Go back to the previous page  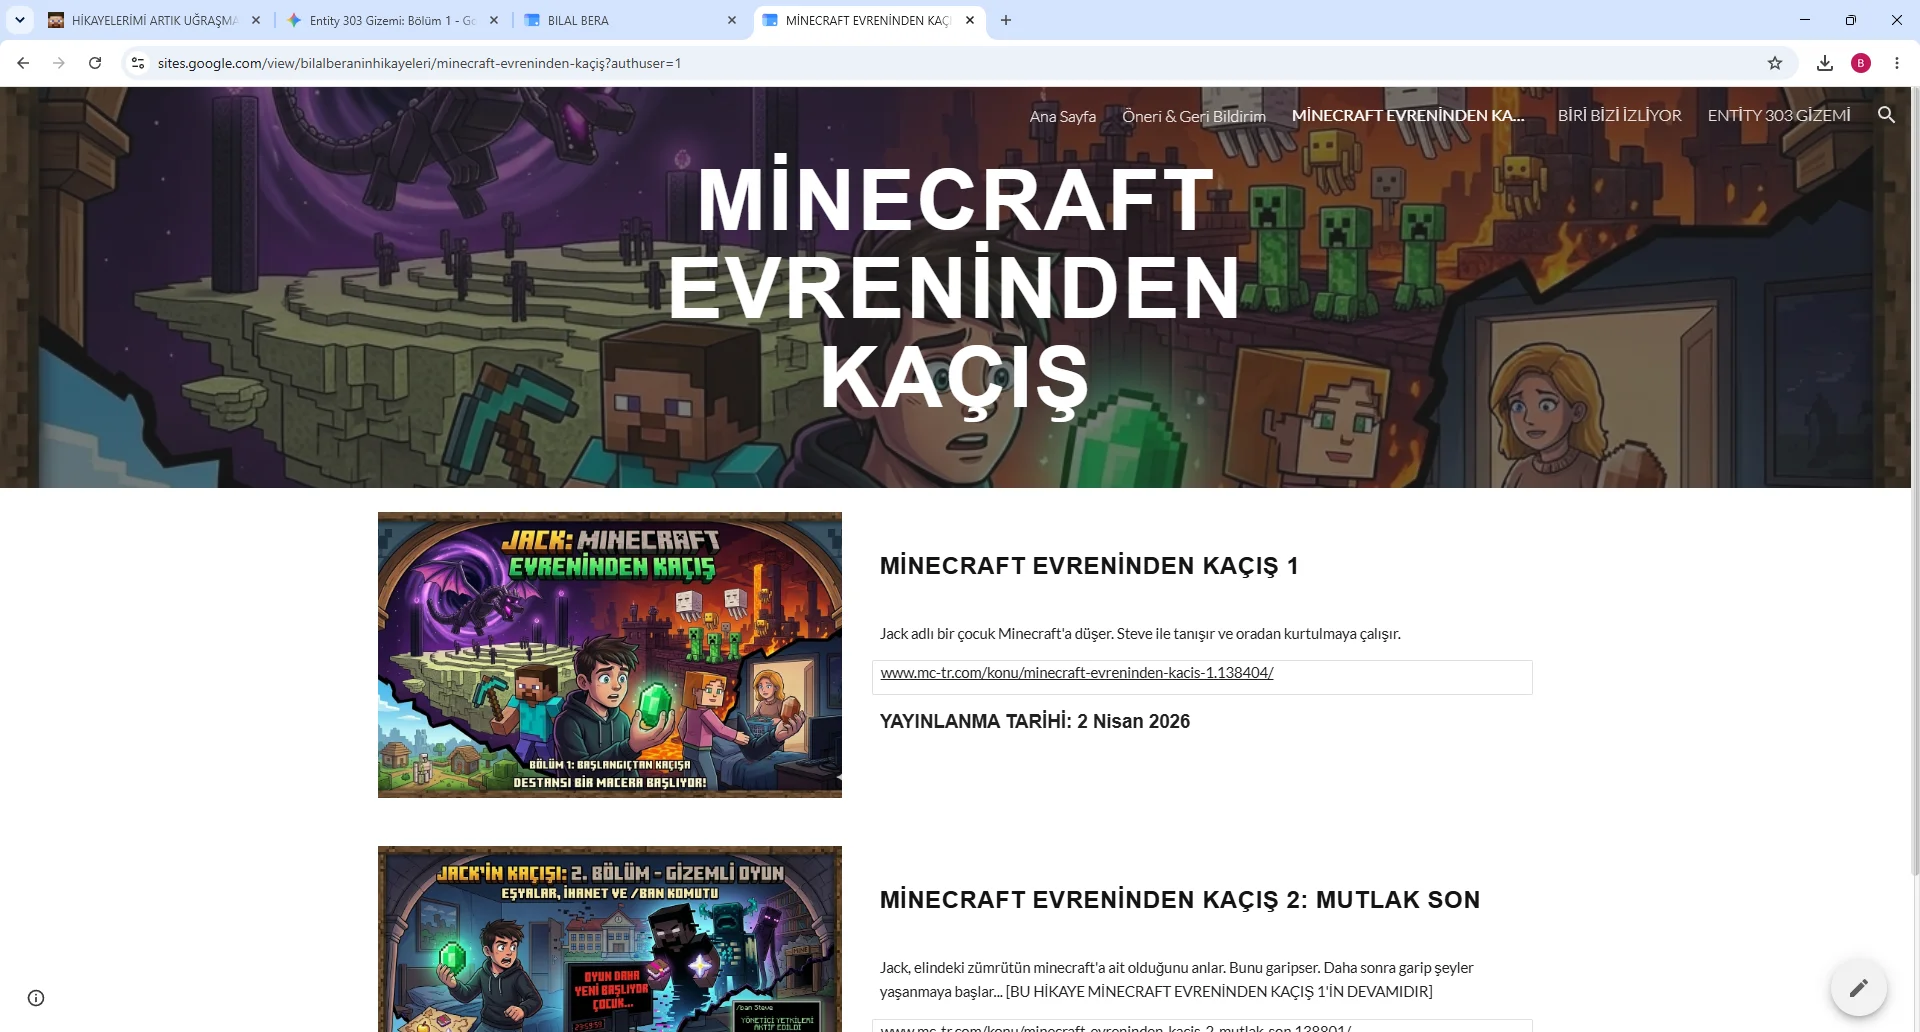point(23,63)
